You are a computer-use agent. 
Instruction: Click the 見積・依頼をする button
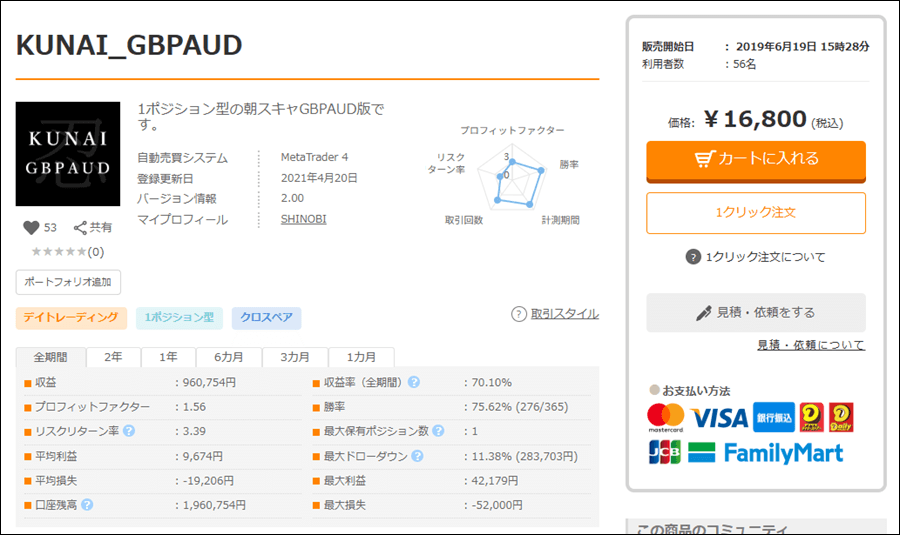[755, 313]
